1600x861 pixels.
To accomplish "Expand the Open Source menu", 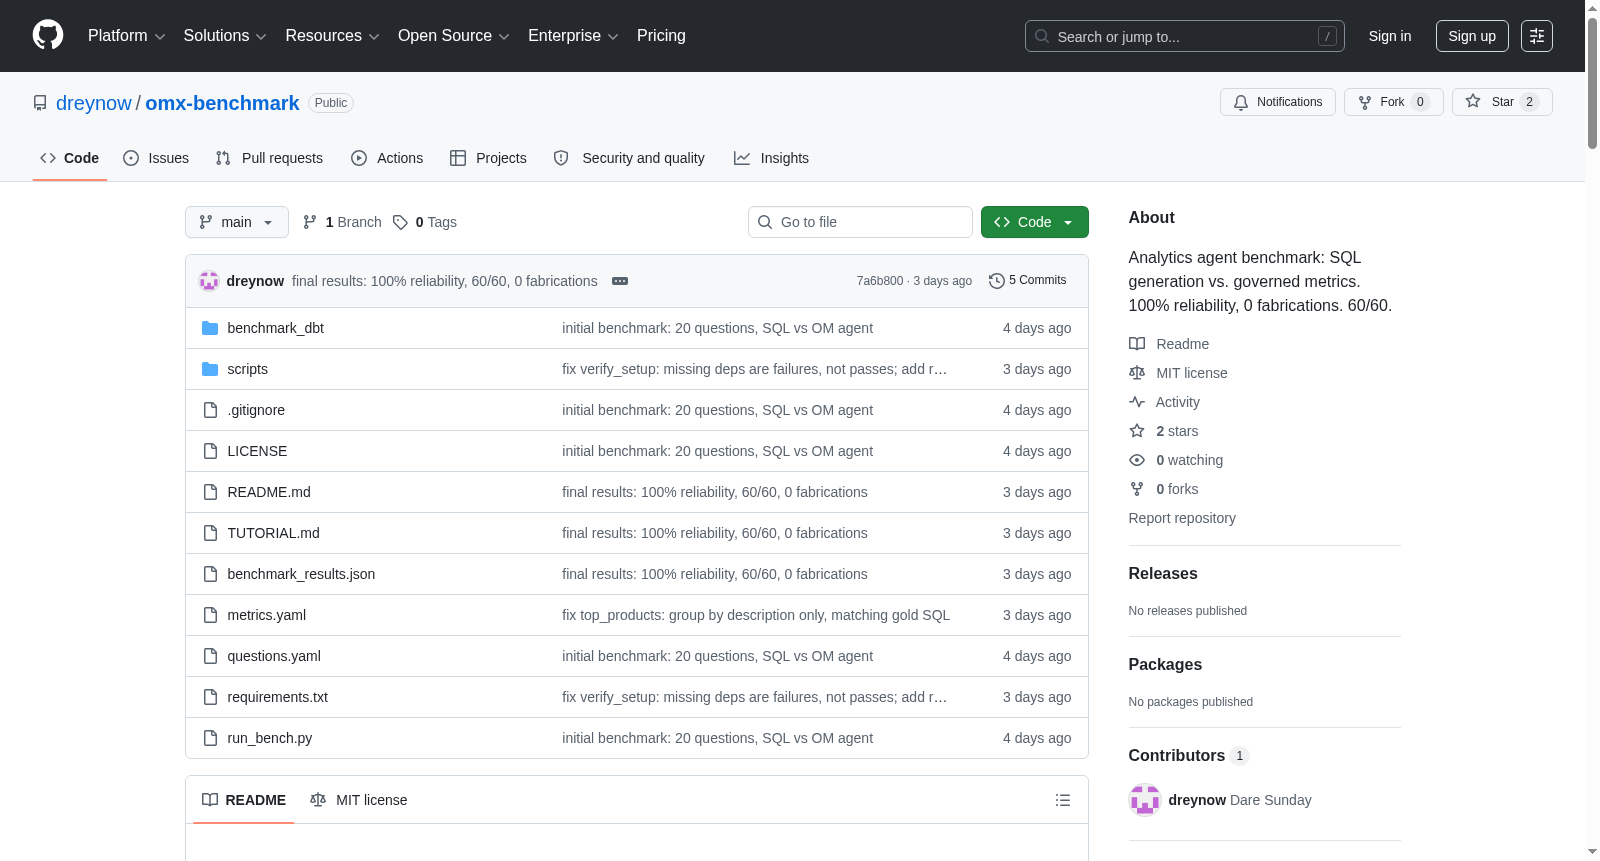I will click(x=454, y=36).
